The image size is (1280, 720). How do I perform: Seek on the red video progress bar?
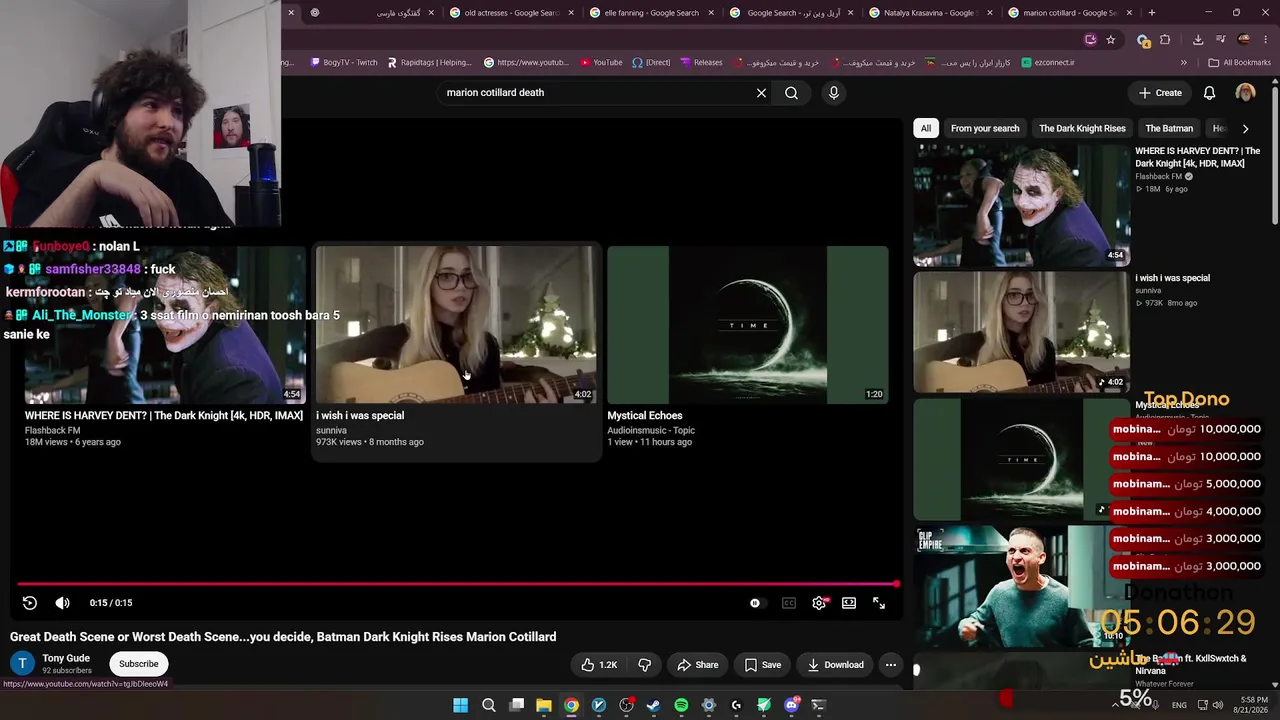[x=457, y=584]
